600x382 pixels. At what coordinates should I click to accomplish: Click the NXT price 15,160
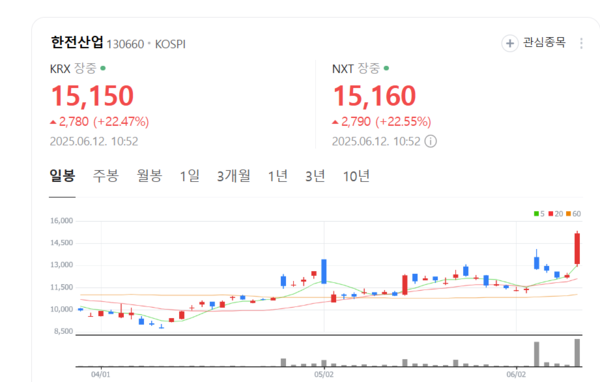(x=375, y=96)
